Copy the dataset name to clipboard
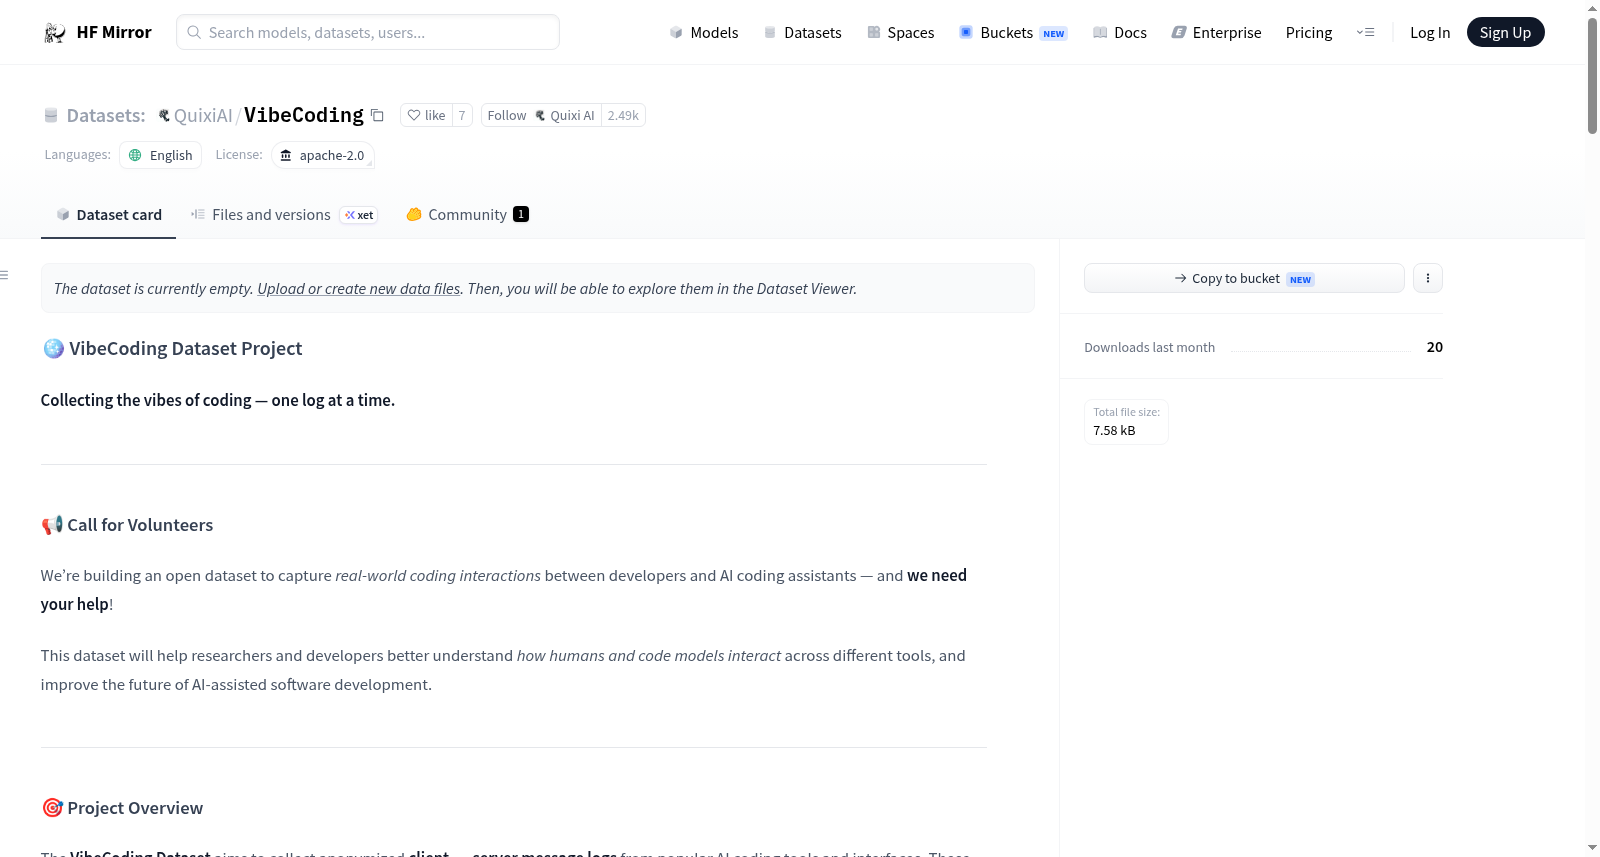Image resolution: width=1600 pixels, height=857 pixels. [x=377, y=115]
